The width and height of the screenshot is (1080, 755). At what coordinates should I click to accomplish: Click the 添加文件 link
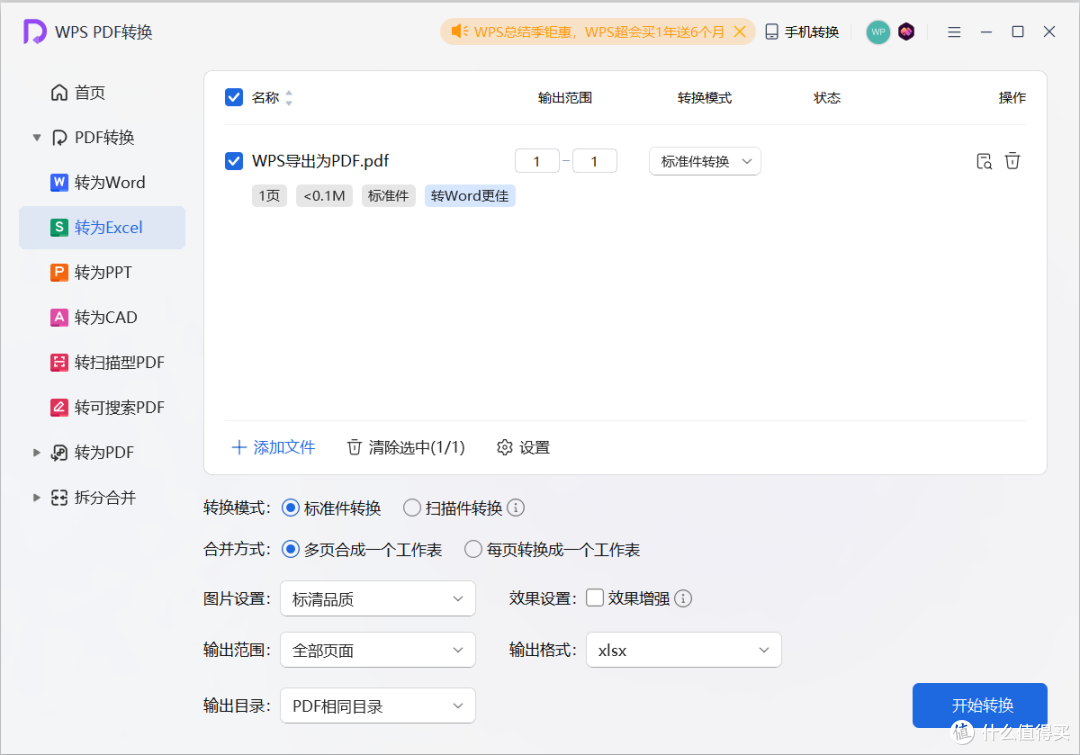(x=273, y=447)
